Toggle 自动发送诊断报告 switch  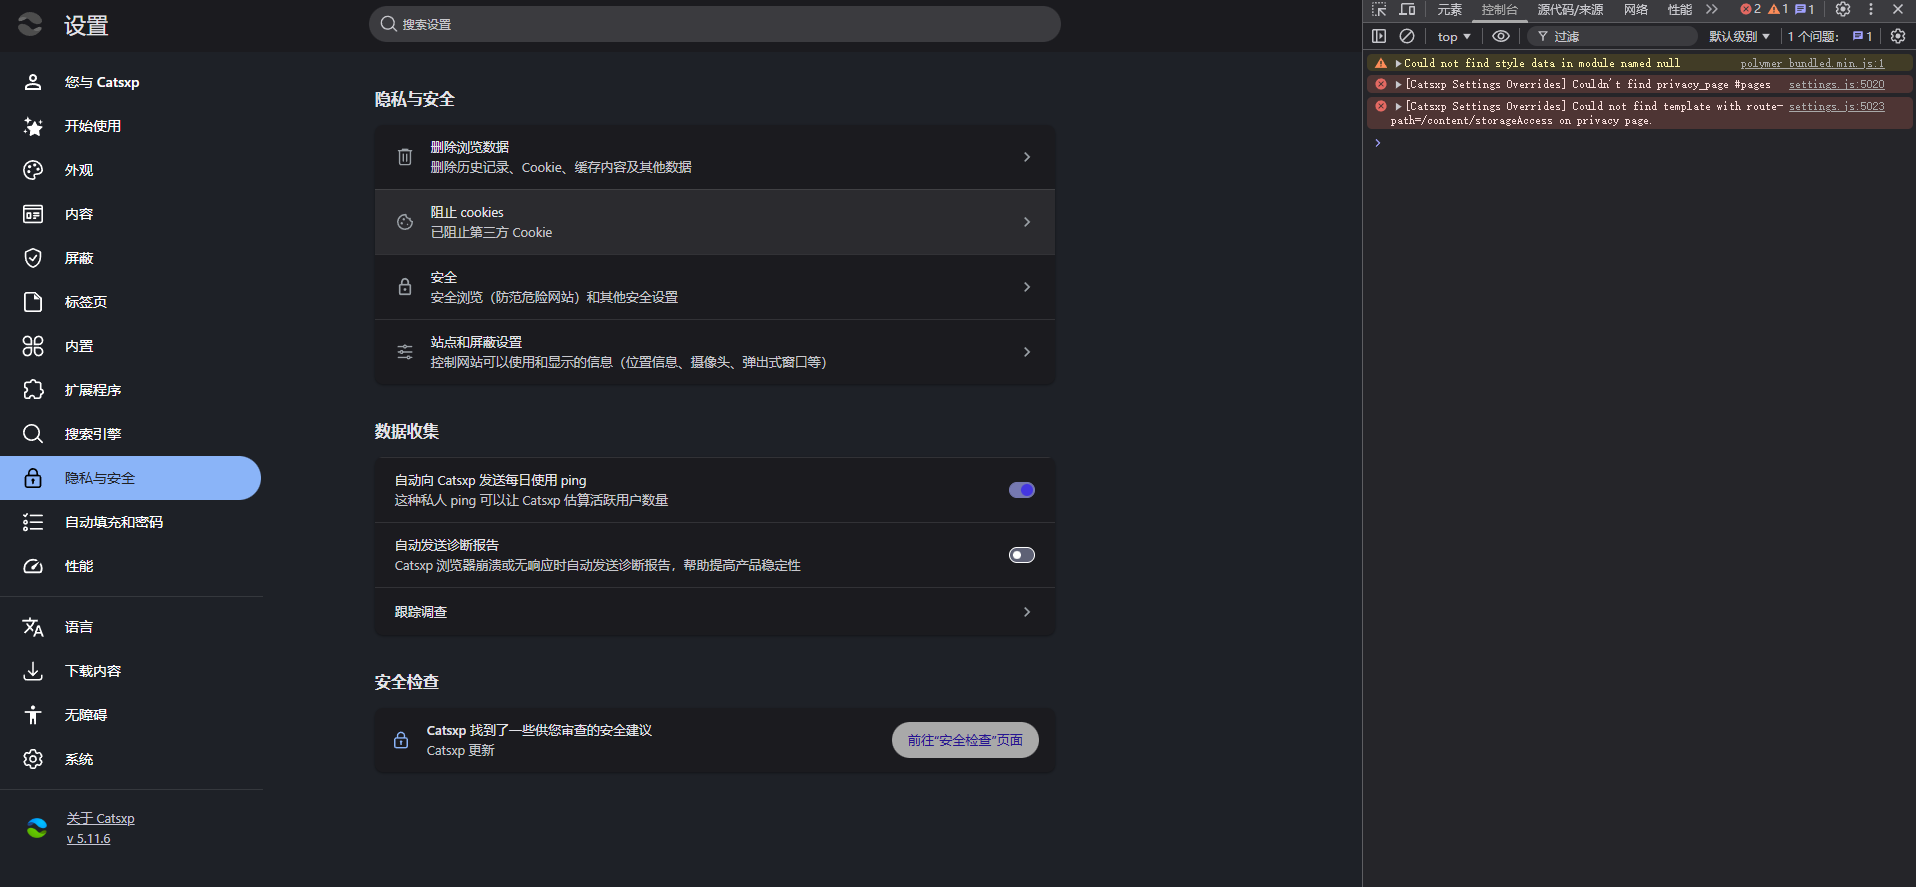[1022, 555]
